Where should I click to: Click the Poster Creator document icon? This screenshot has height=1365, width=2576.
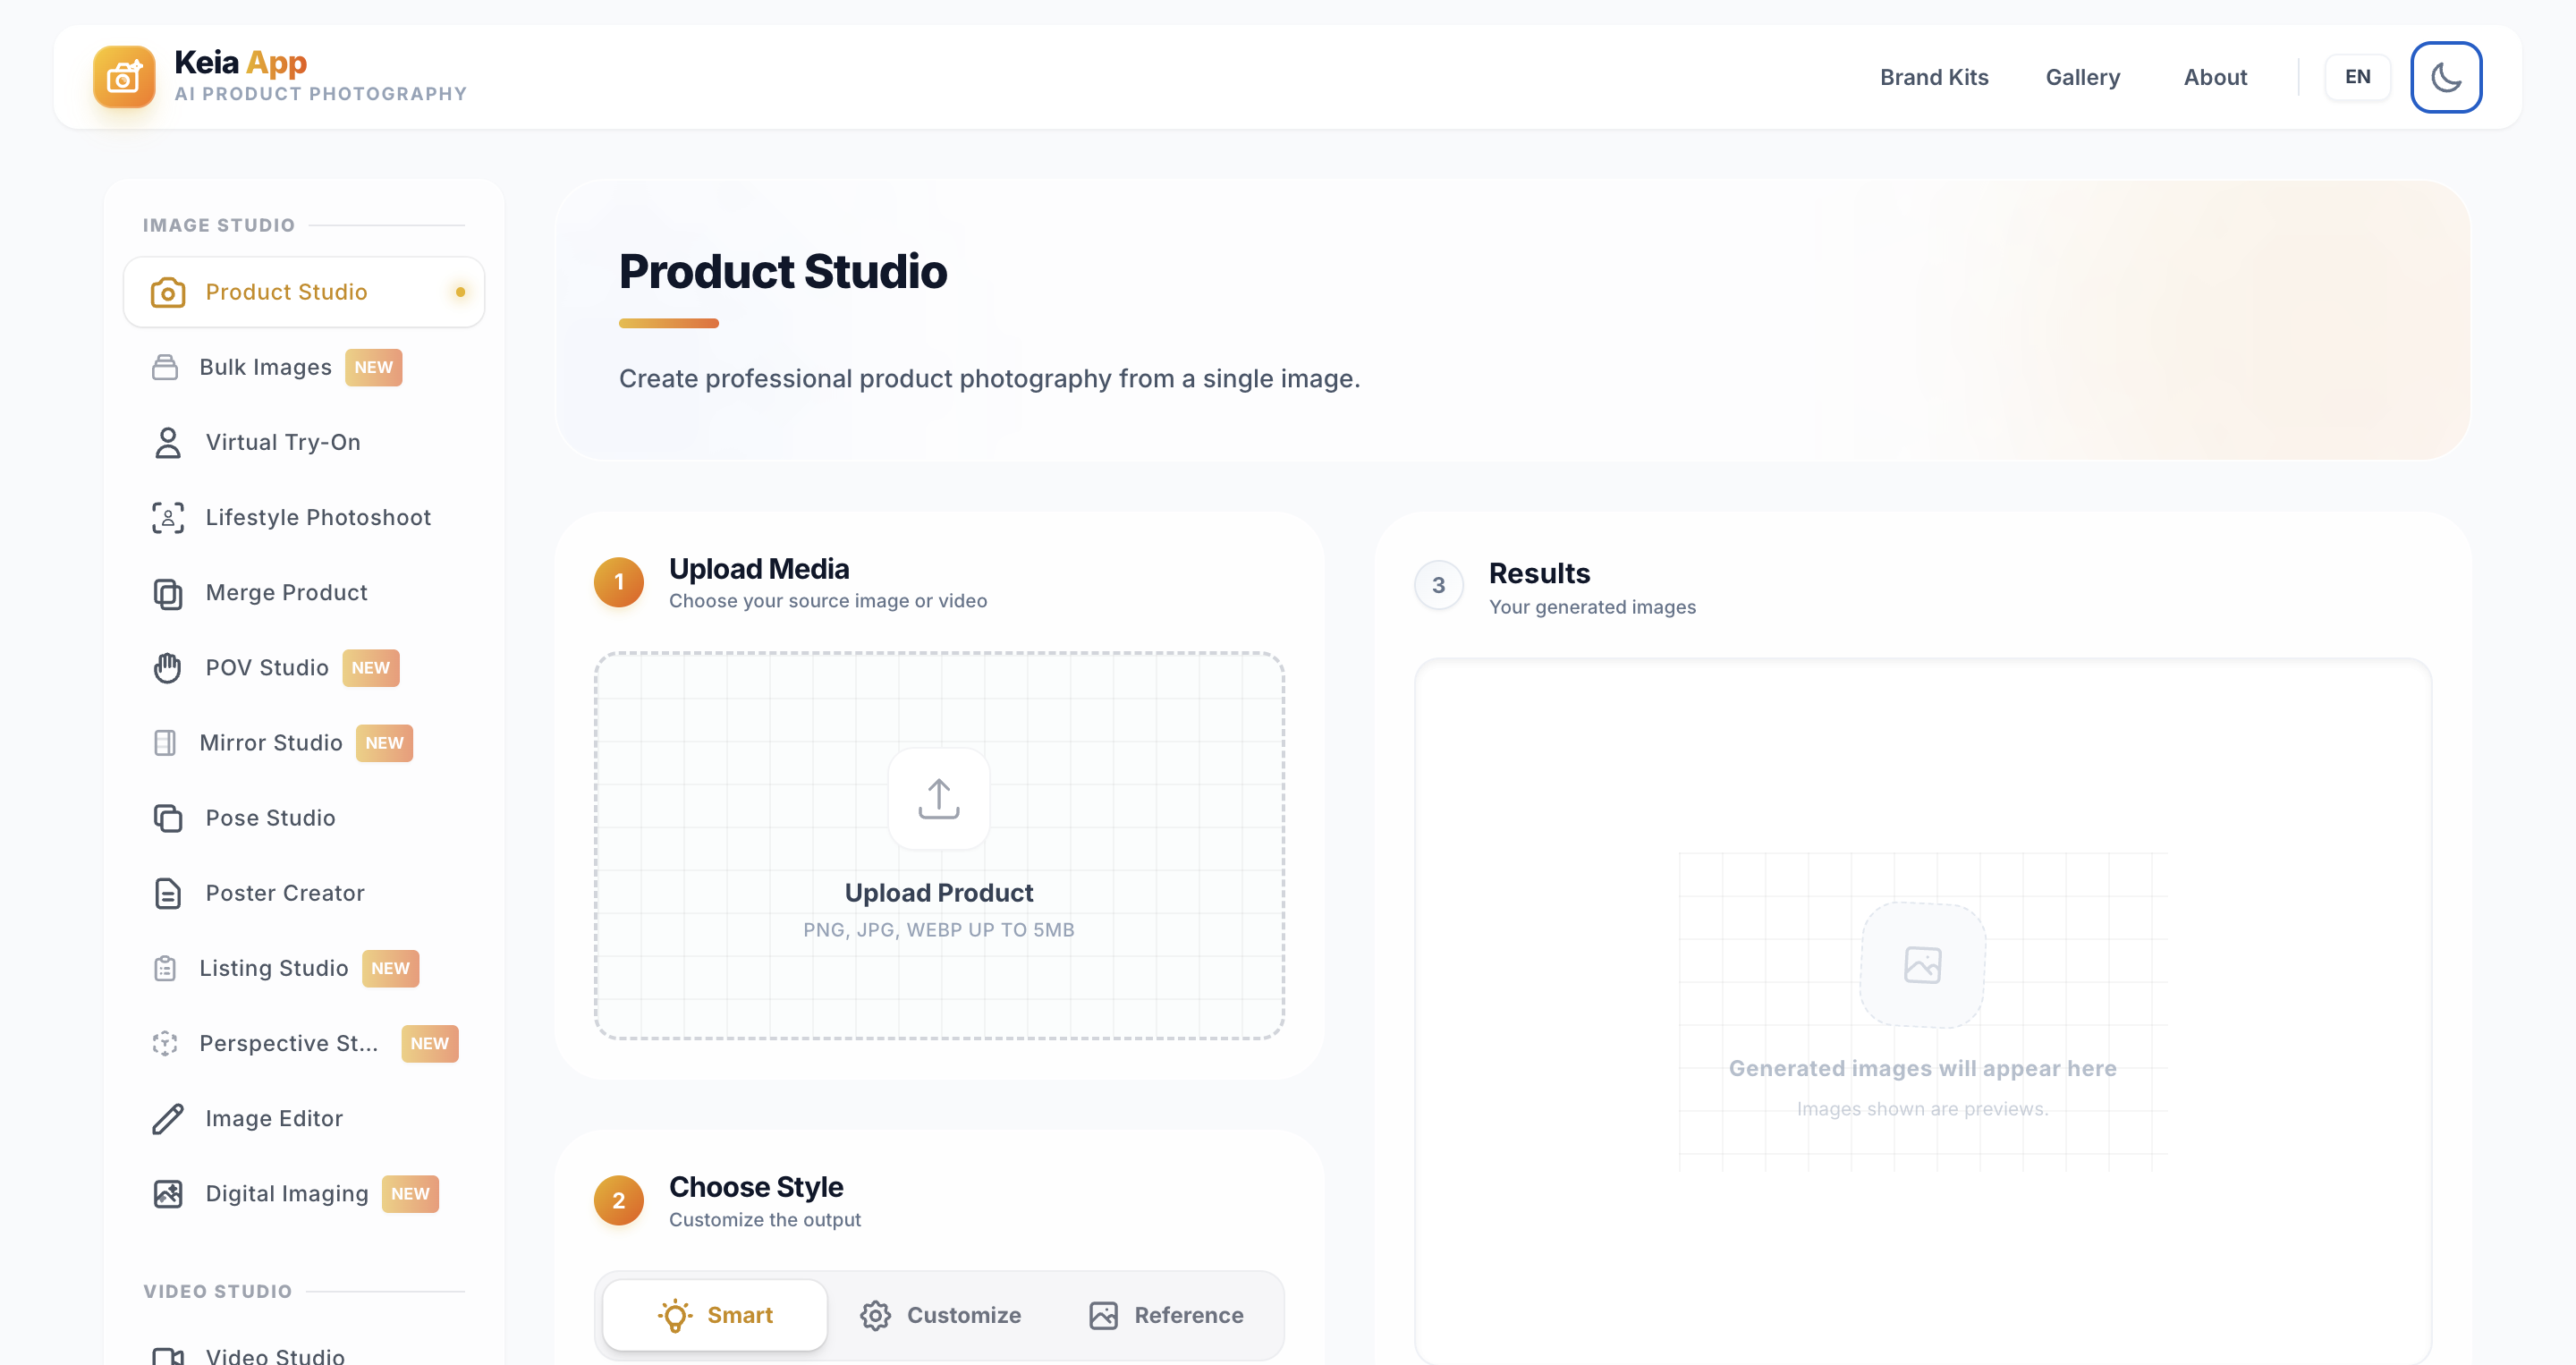click(x=168, y=893)
